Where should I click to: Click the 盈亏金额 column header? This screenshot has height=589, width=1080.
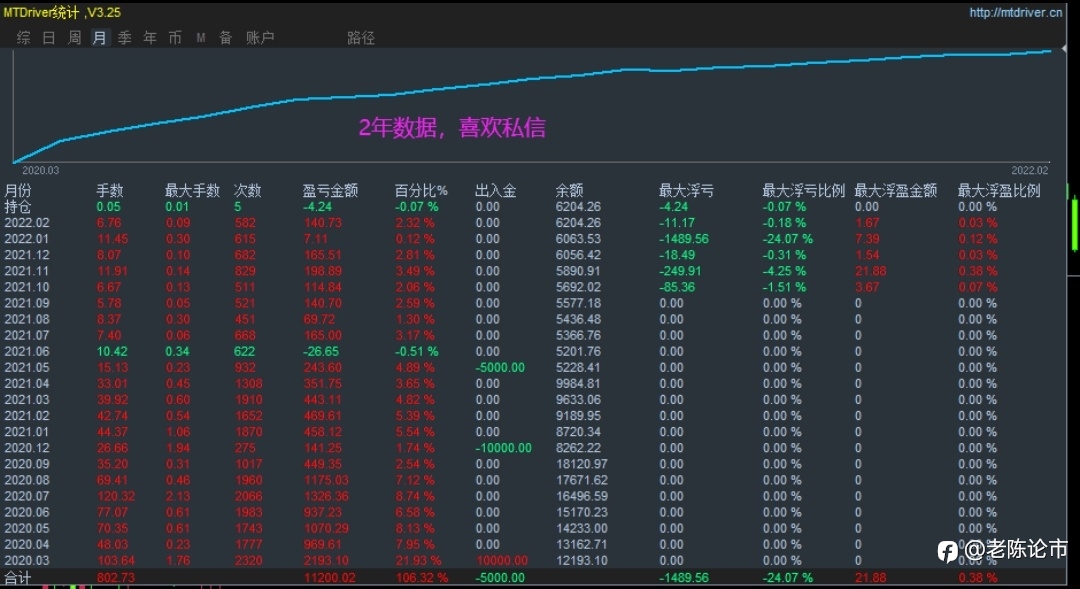[330, 191]
